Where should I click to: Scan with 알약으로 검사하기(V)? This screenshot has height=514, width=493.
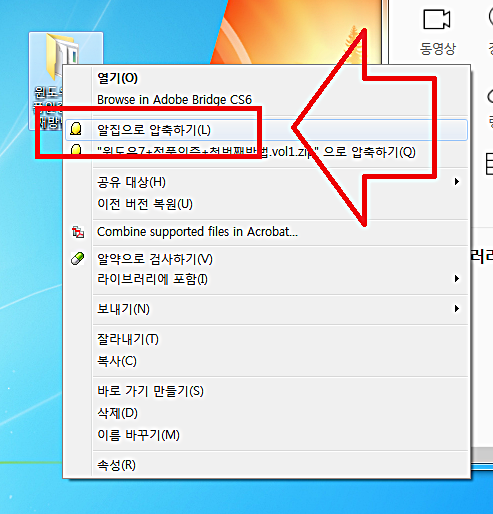pos(266,259)
